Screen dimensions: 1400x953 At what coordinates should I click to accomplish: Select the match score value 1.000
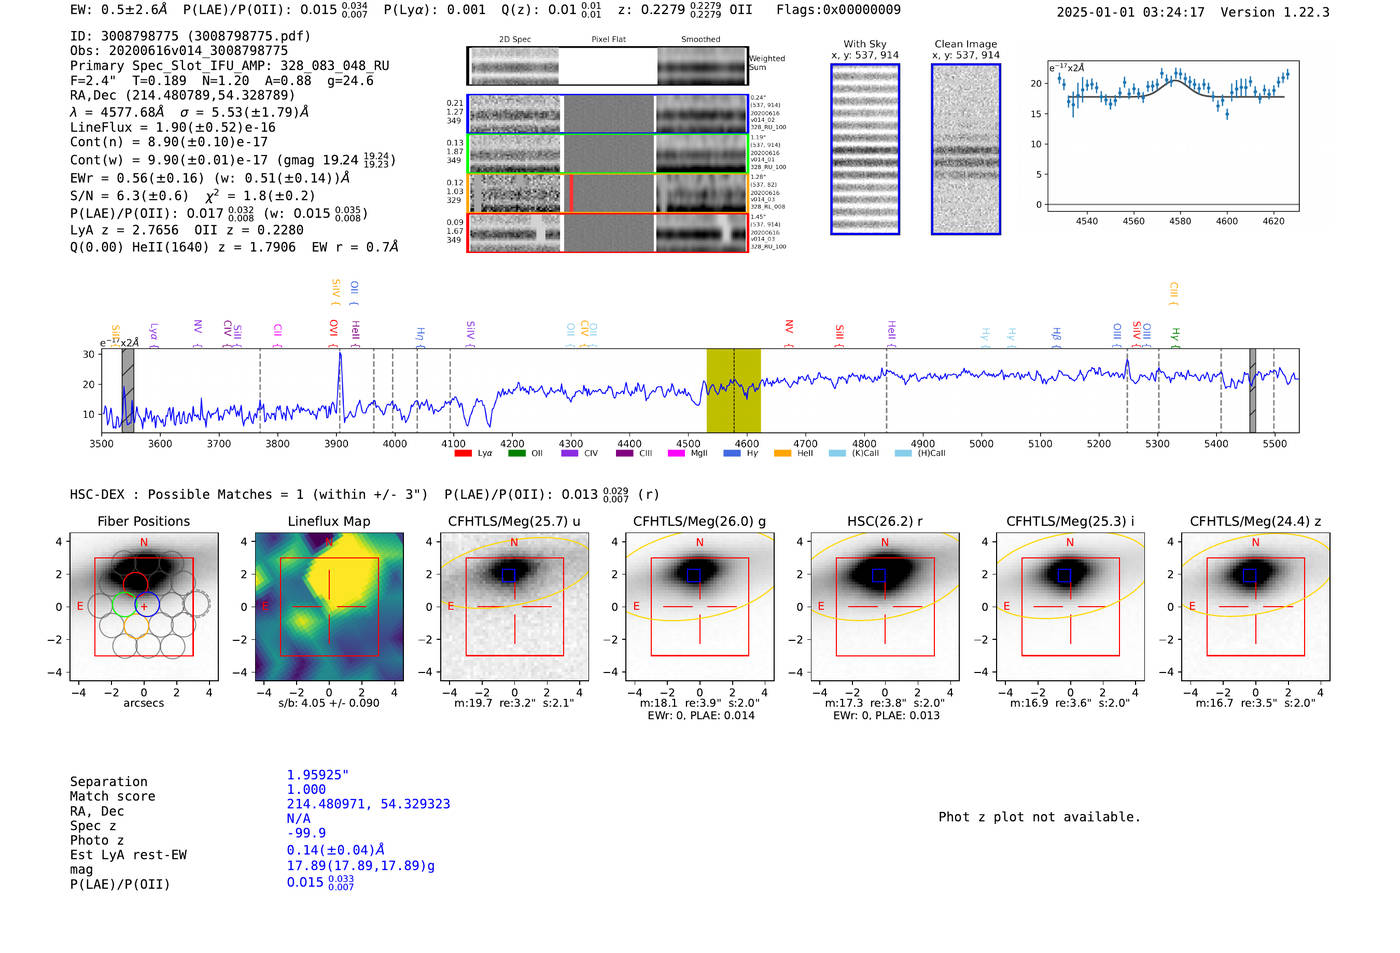point(306,790)
